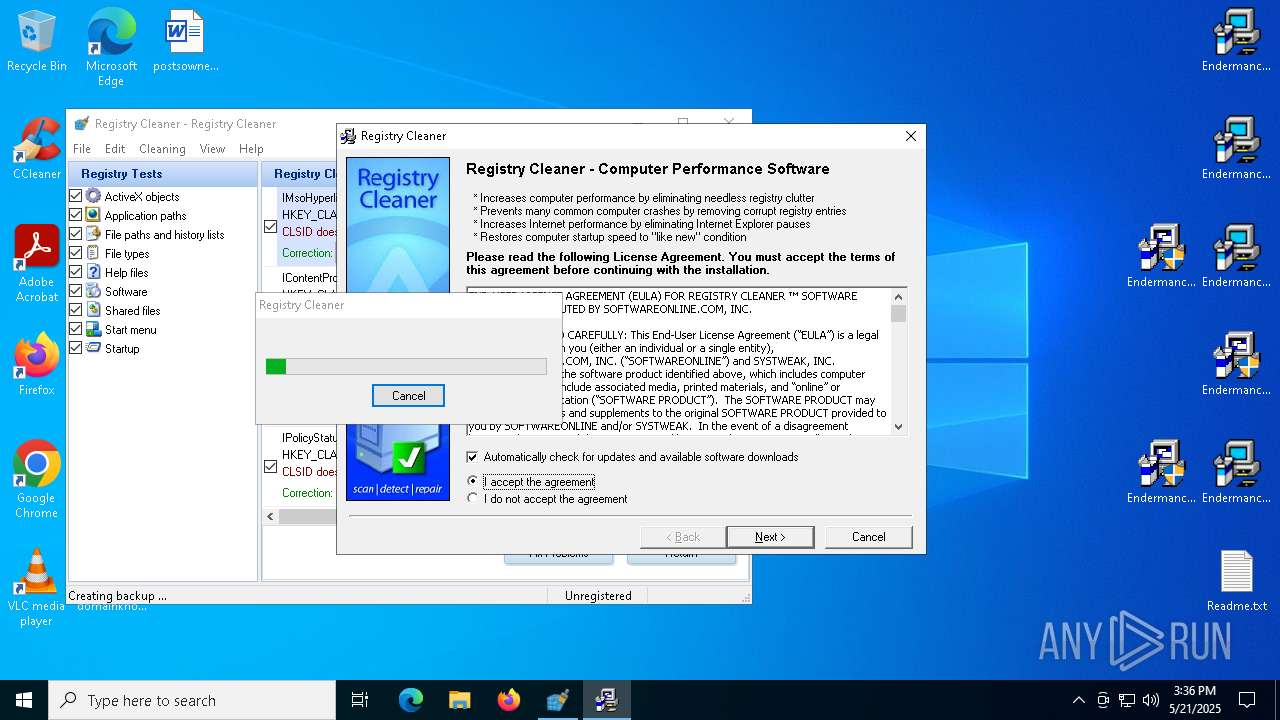Open the File menu
The image size is (1280, 720).
pos(82,149)
